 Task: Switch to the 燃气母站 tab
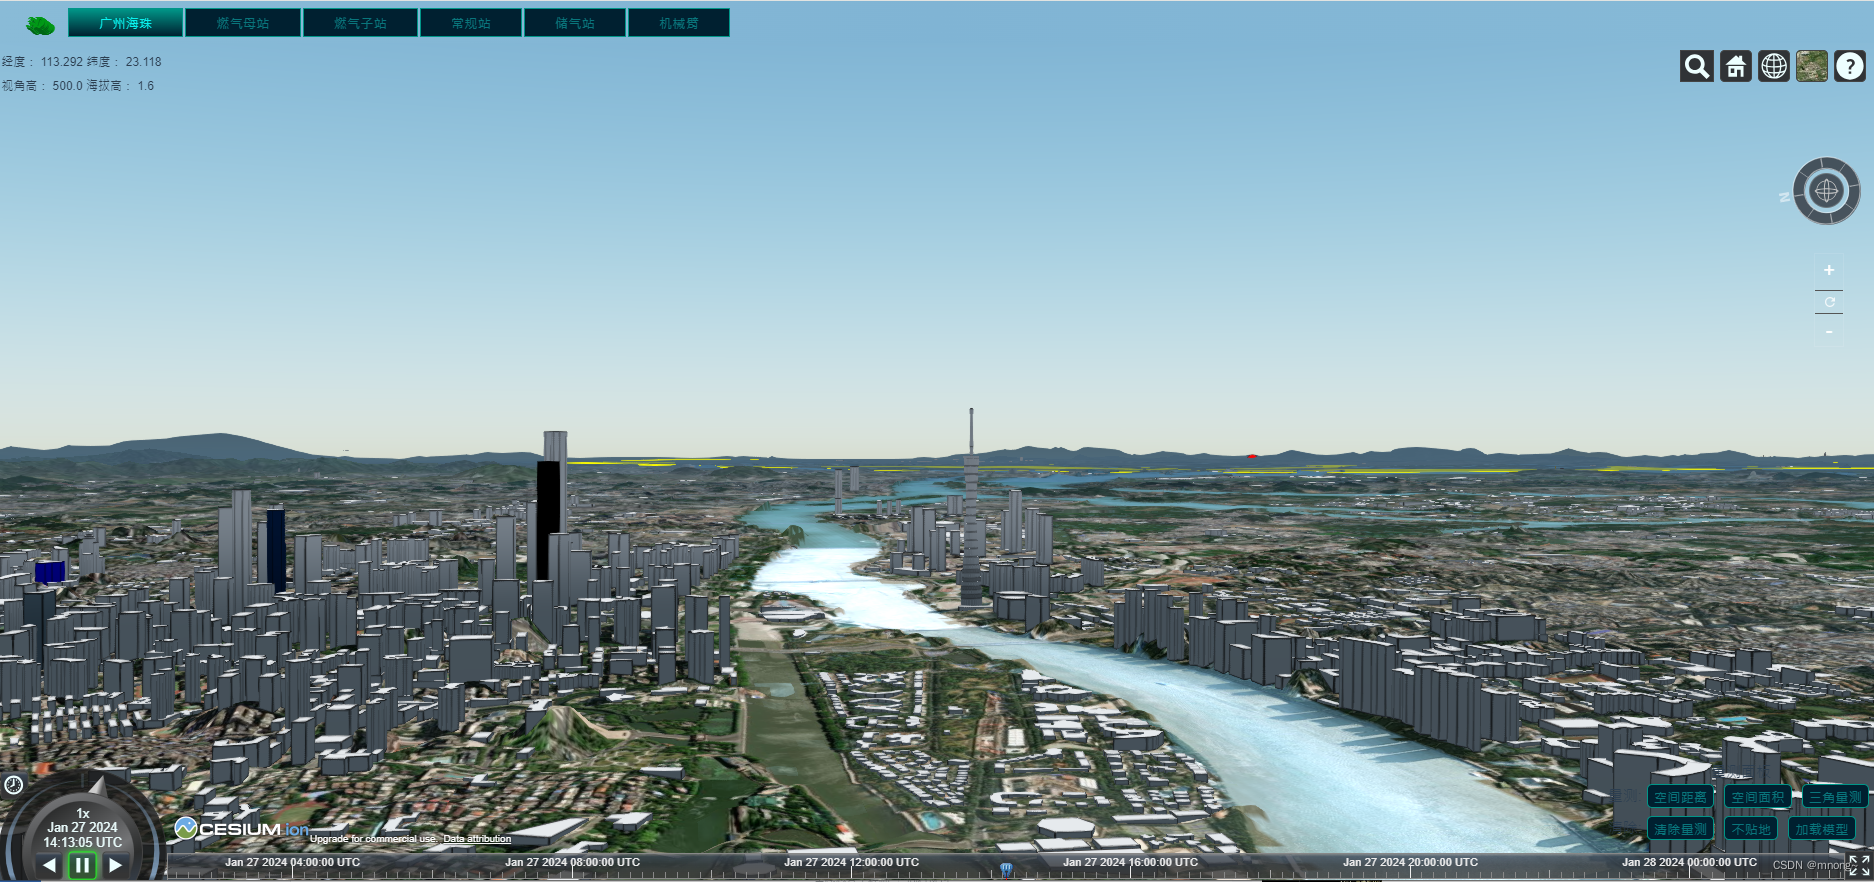[x=243, y=23]
